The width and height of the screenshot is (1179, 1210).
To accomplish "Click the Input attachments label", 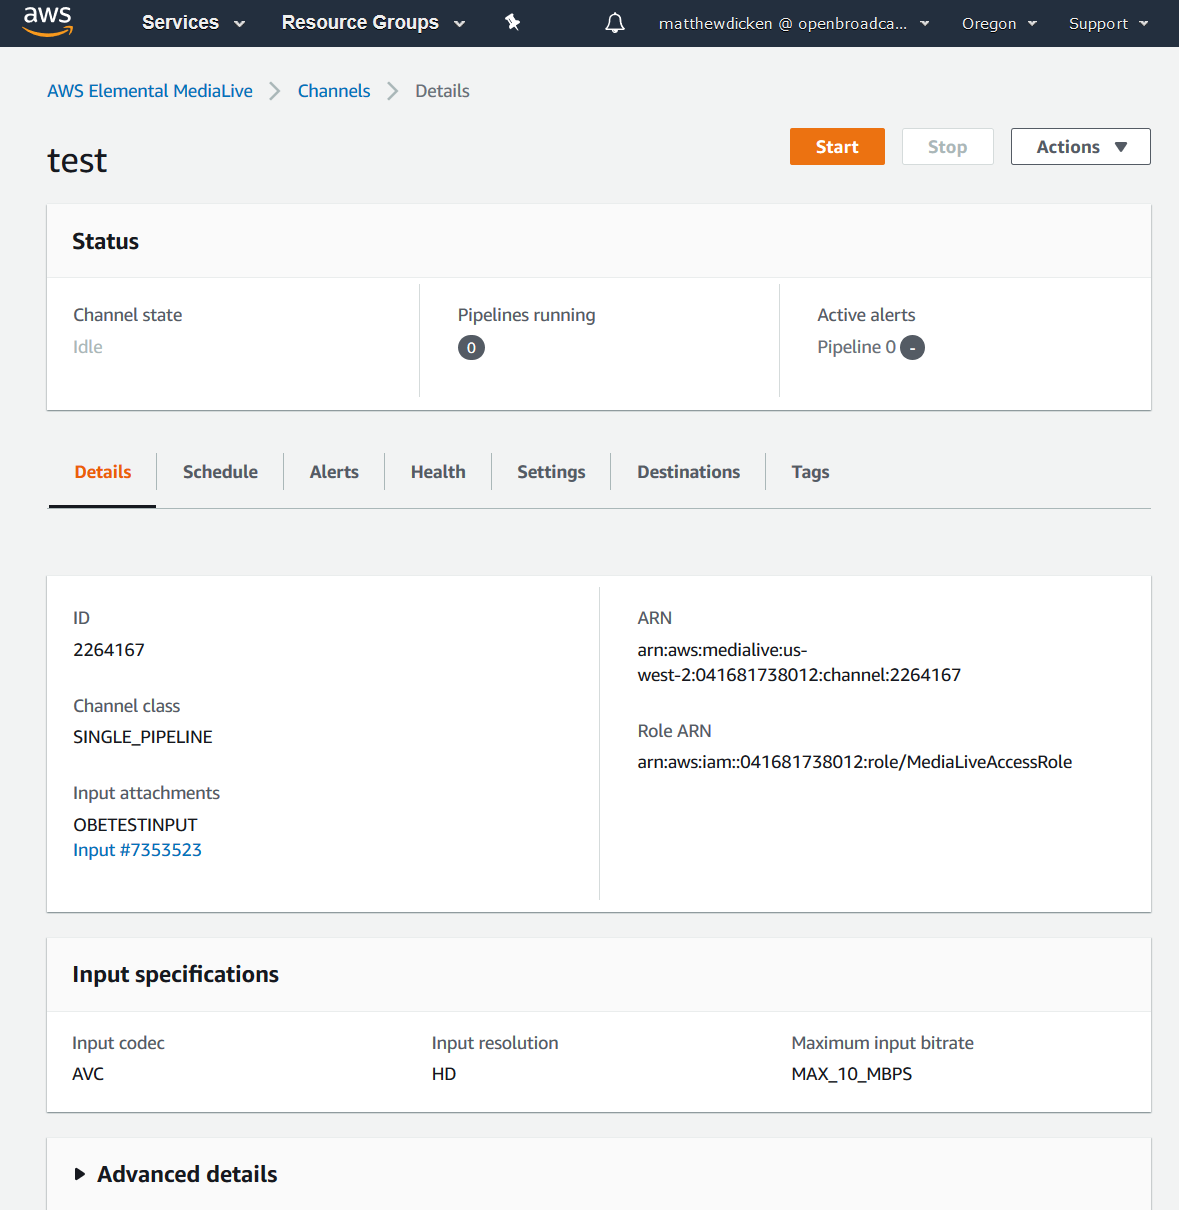I will coord(146,793).
